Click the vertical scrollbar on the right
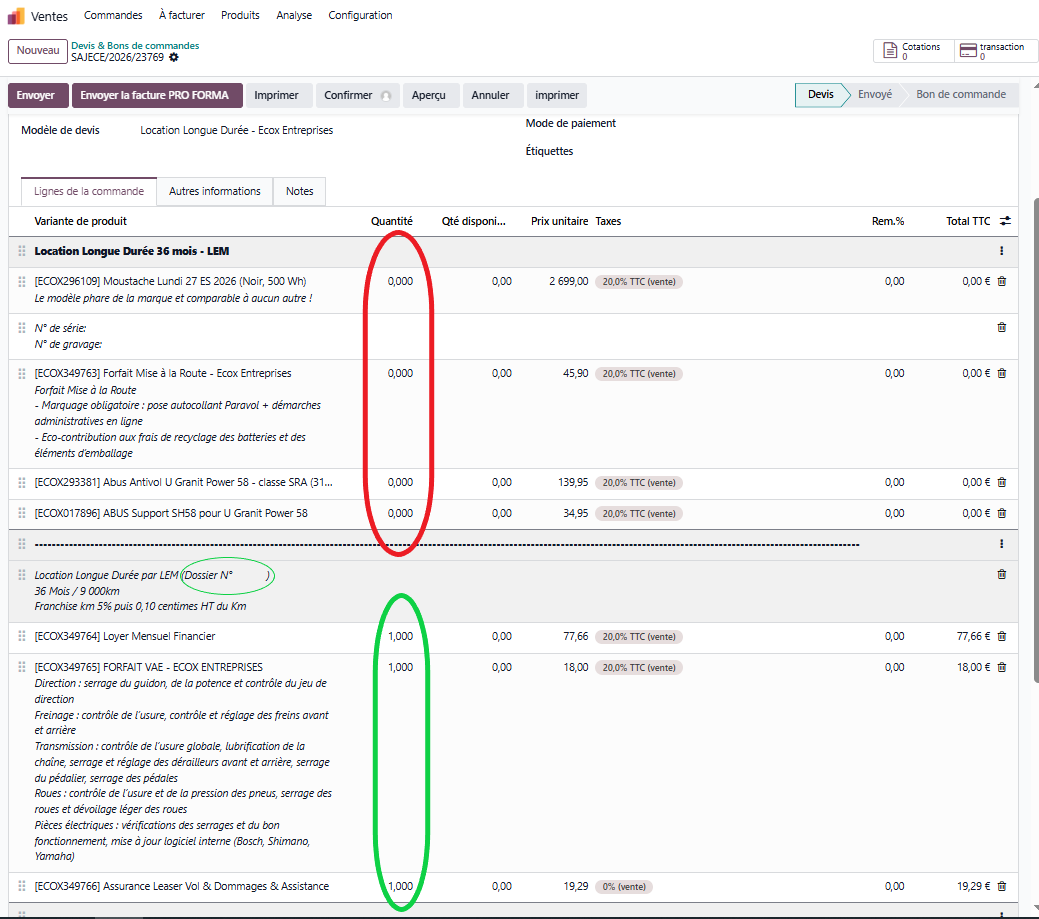1039x919 pixels. [x=1036, y=441]
